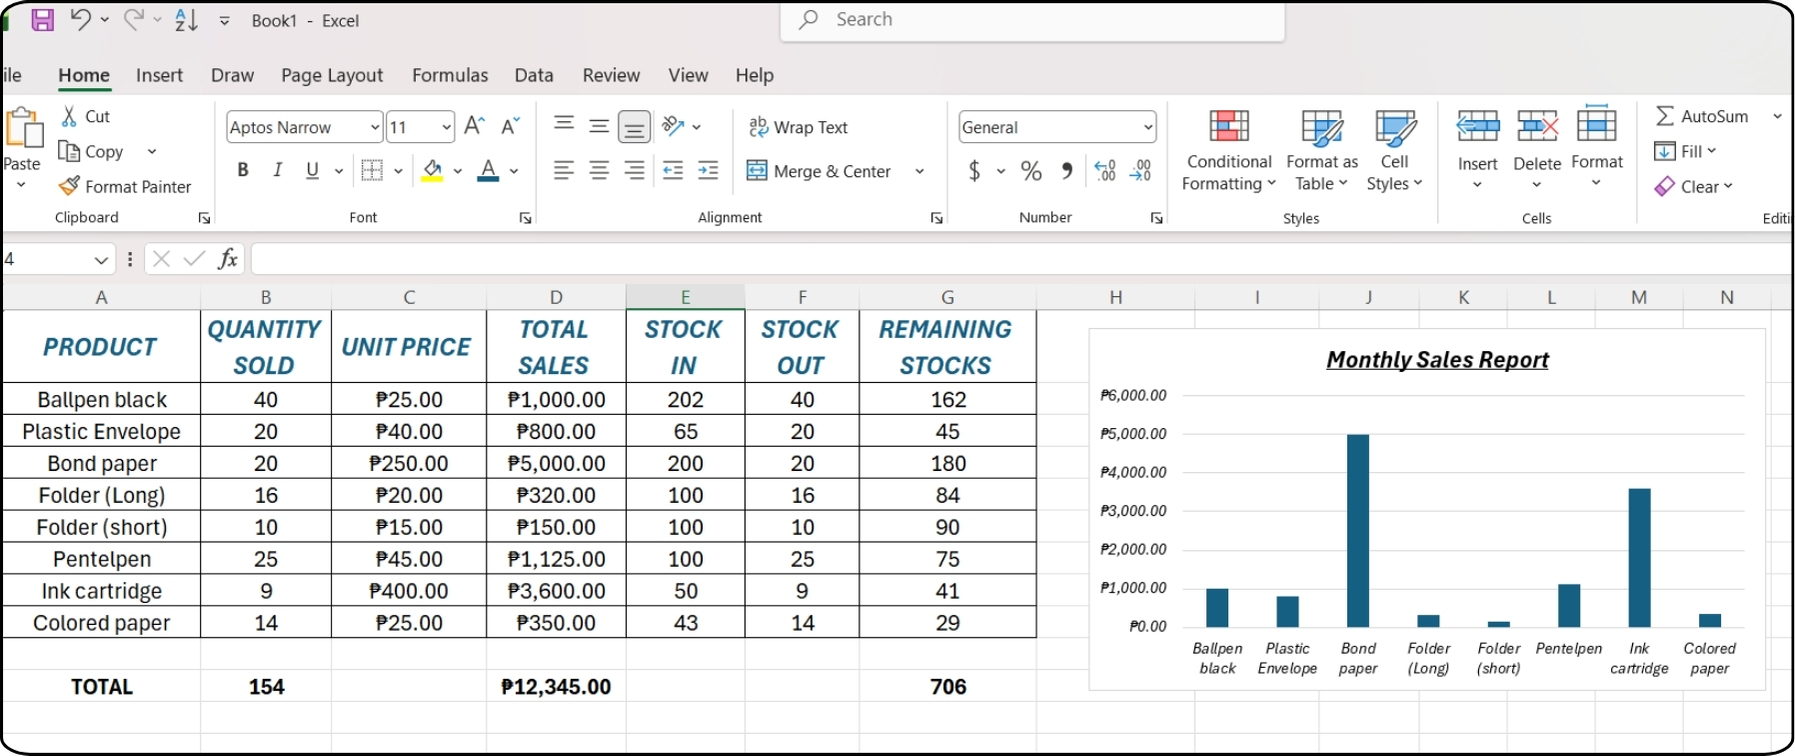Switch to the Formulas tab
This screenshot has width=1795, height=756.
click(450, 75)
